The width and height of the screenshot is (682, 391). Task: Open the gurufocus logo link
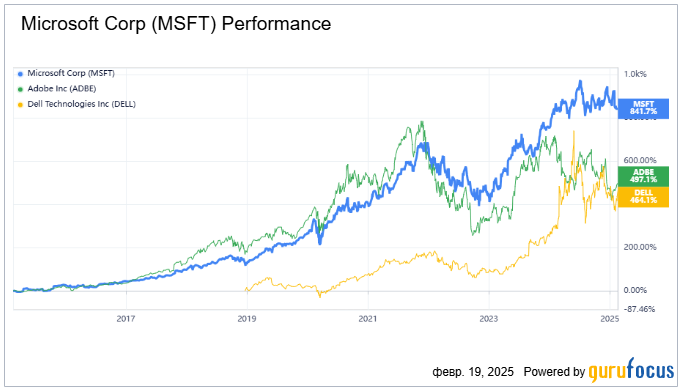coord(631,371)
